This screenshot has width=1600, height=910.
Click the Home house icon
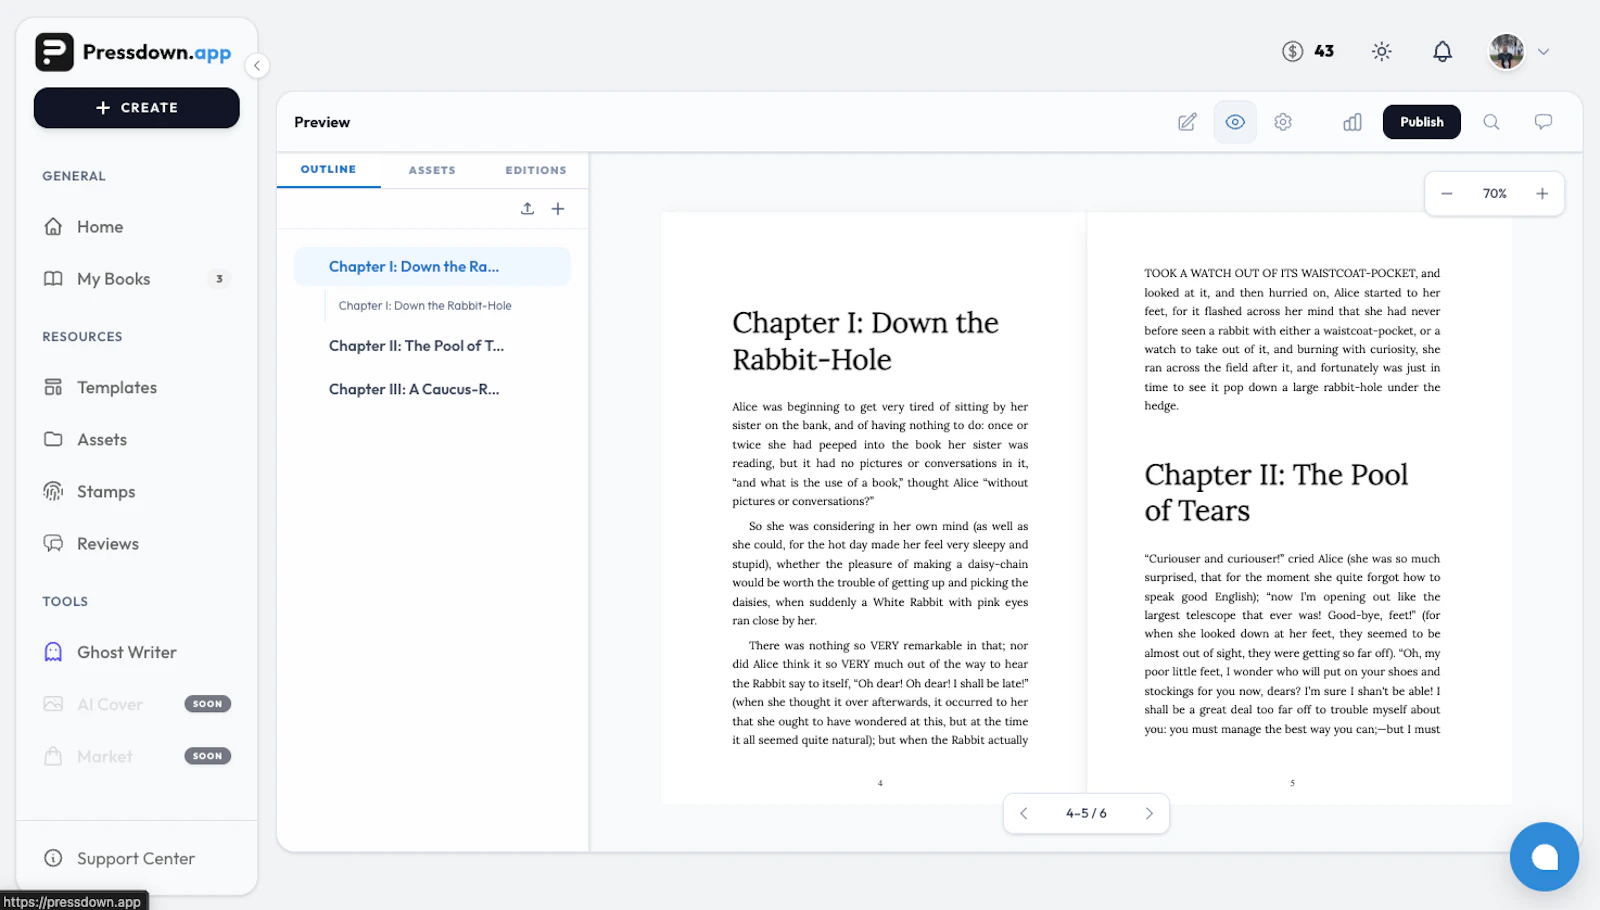53,227
